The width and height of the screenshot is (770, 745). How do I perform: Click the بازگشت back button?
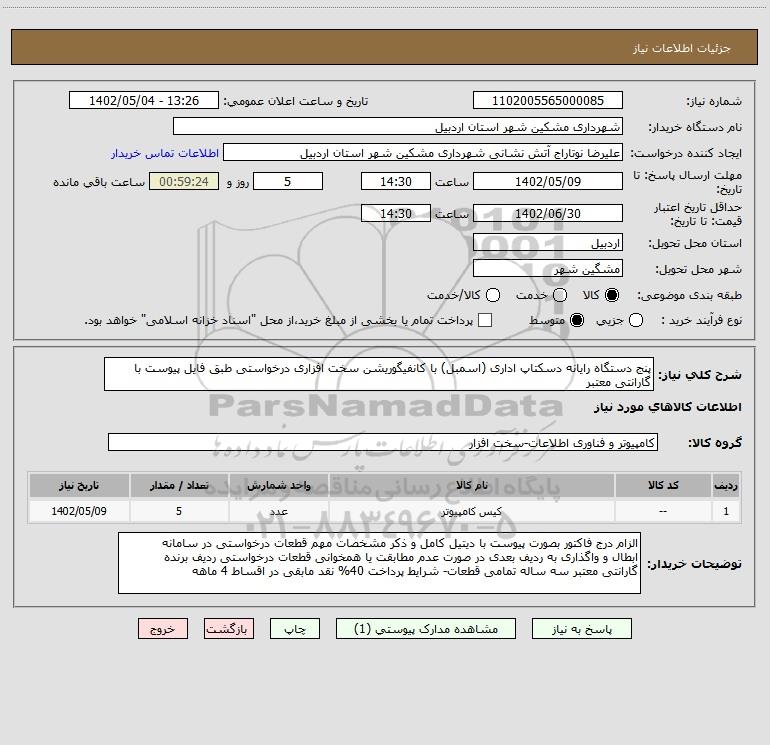(229, 629)
